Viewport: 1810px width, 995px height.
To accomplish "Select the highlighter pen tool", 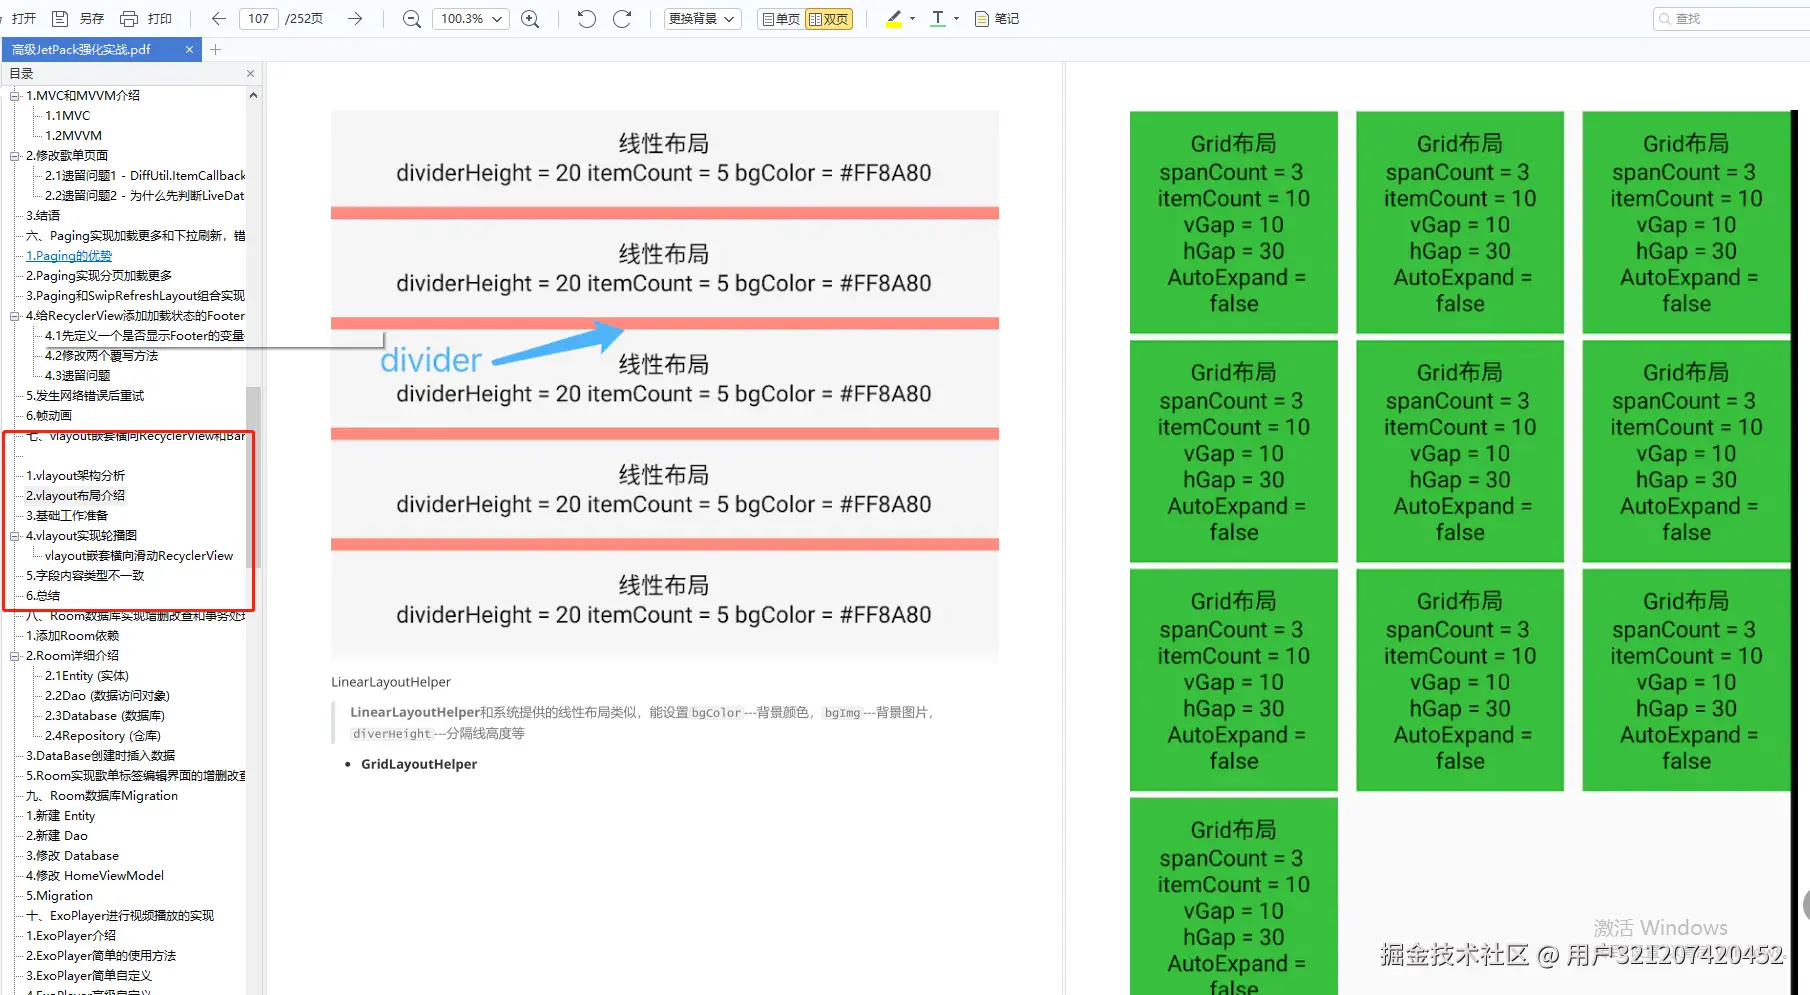I will click(x=894, y=18).
